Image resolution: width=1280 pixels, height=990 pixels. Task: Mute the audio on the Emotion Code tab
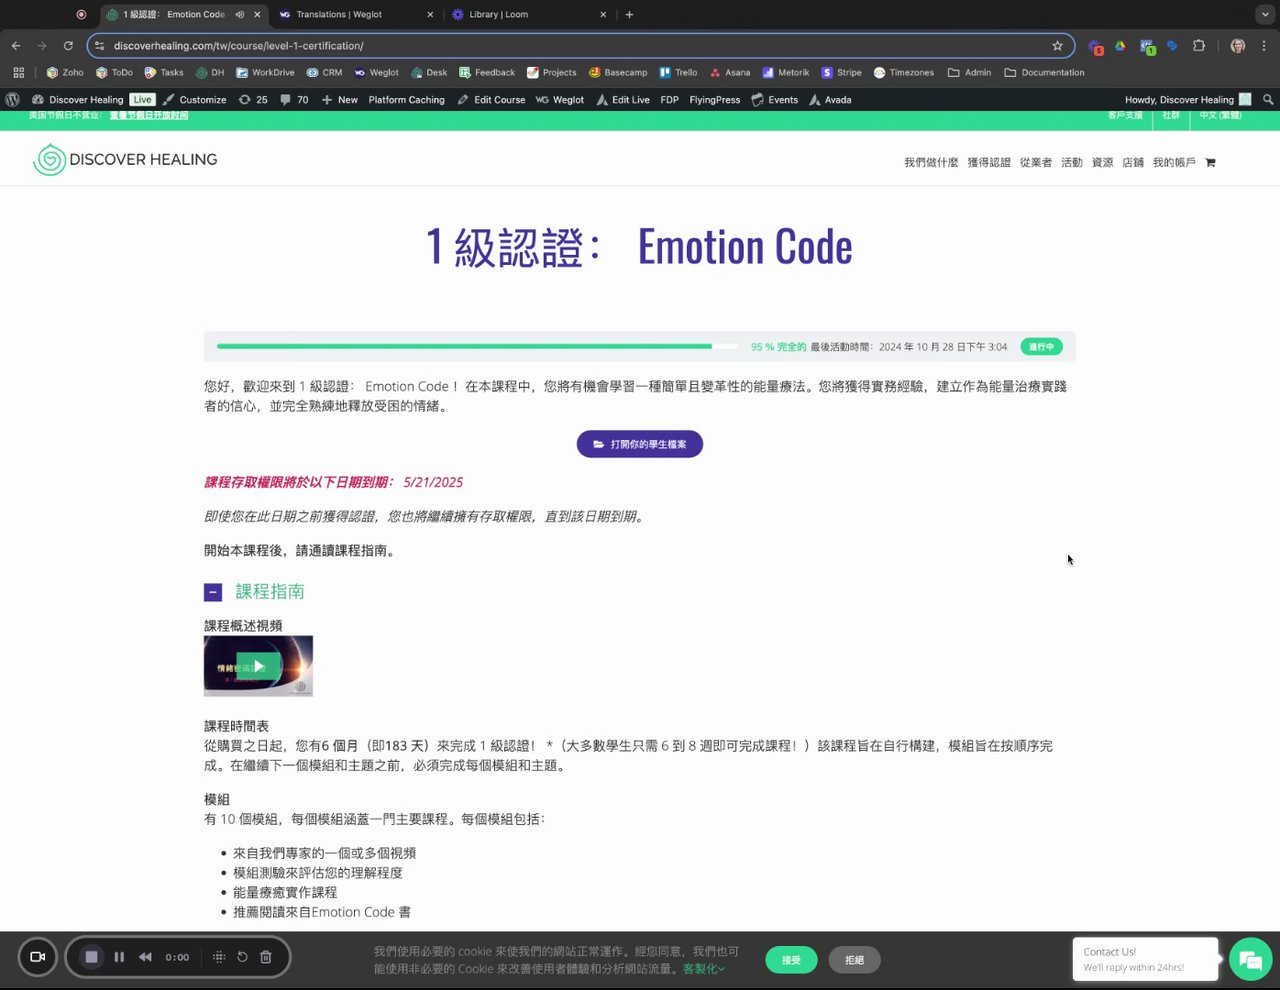[x=240, y=15]
